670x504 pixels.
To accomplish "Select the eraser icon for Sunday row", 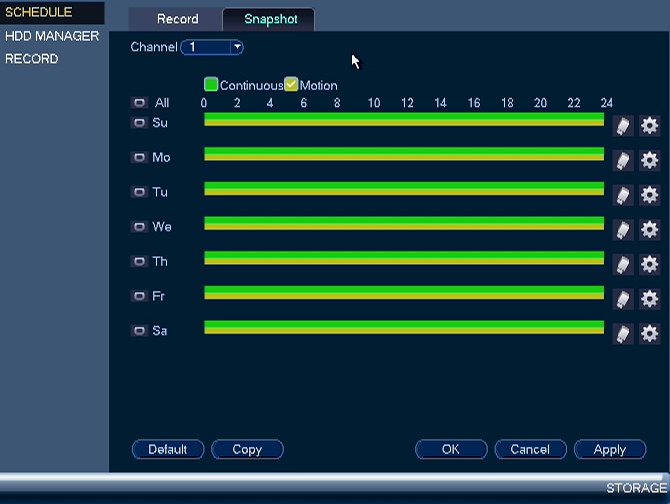I will point(623,126).
